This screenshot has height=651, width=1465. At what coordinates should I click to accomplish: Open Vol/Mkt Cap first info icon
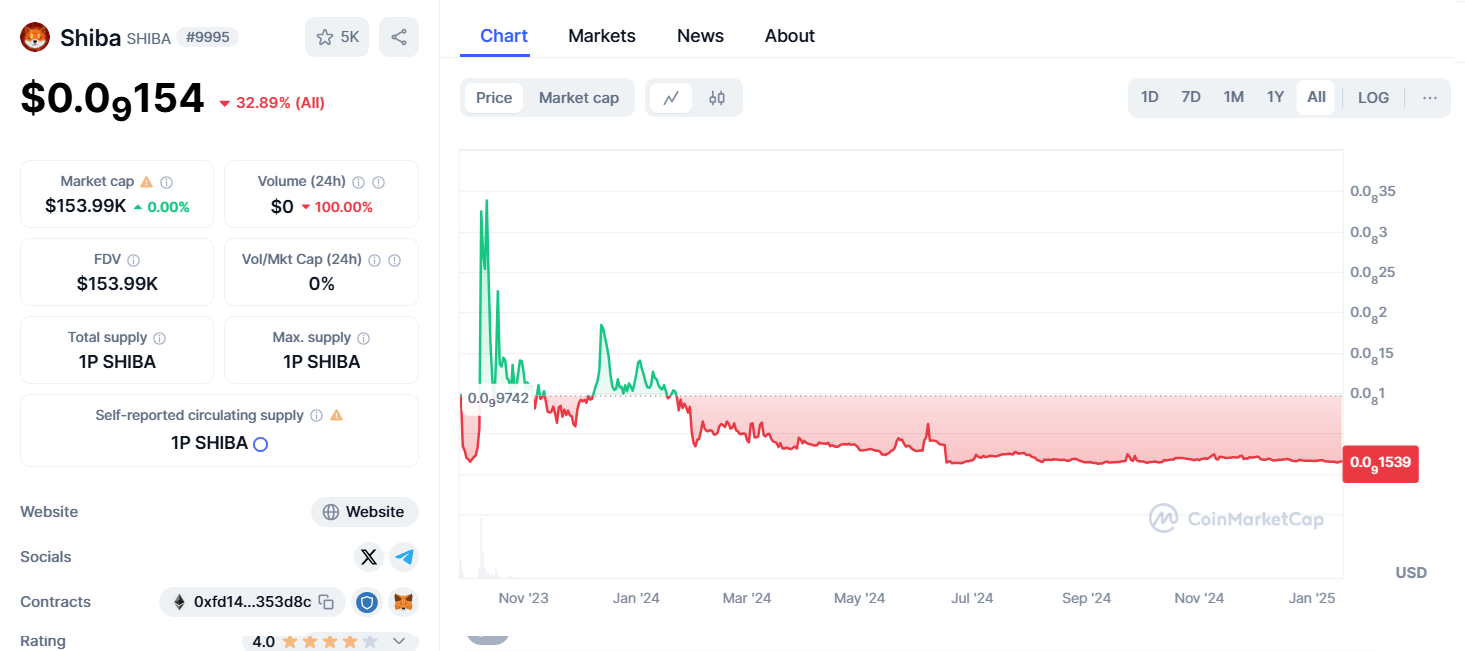tap(374, 260)
